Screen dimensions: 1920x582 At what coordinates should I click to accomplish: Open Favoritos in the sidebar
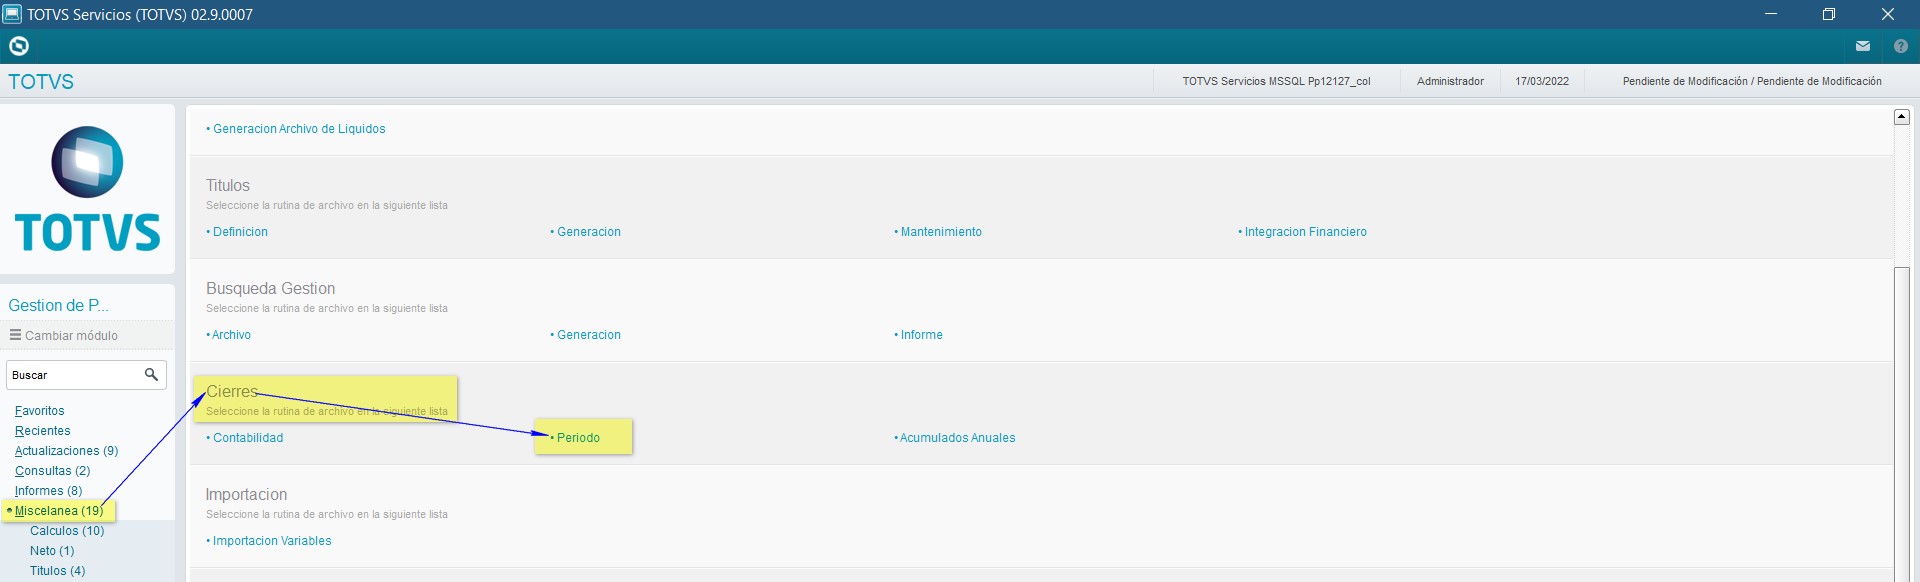click(x=39, y=411)
